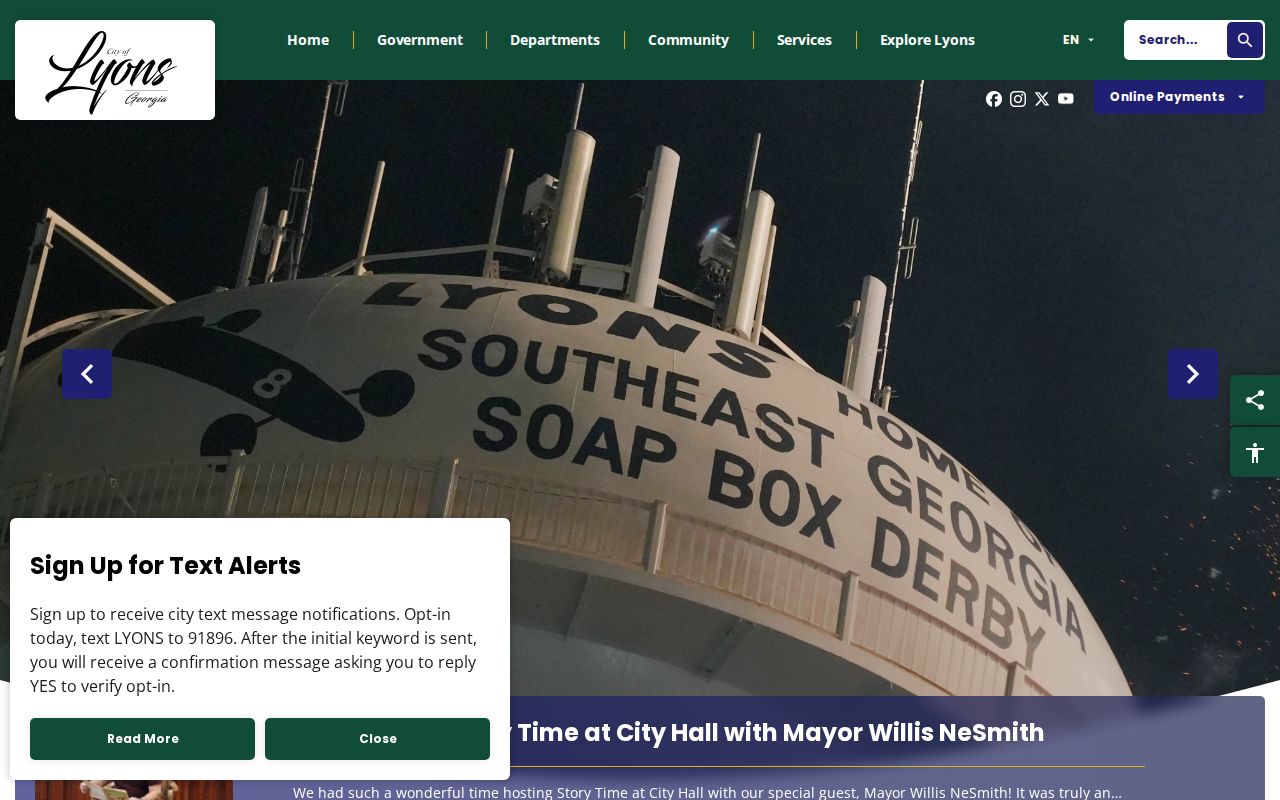Open the Services menu
Viewport: 1280px width, 800px height.
click(804, 40)
